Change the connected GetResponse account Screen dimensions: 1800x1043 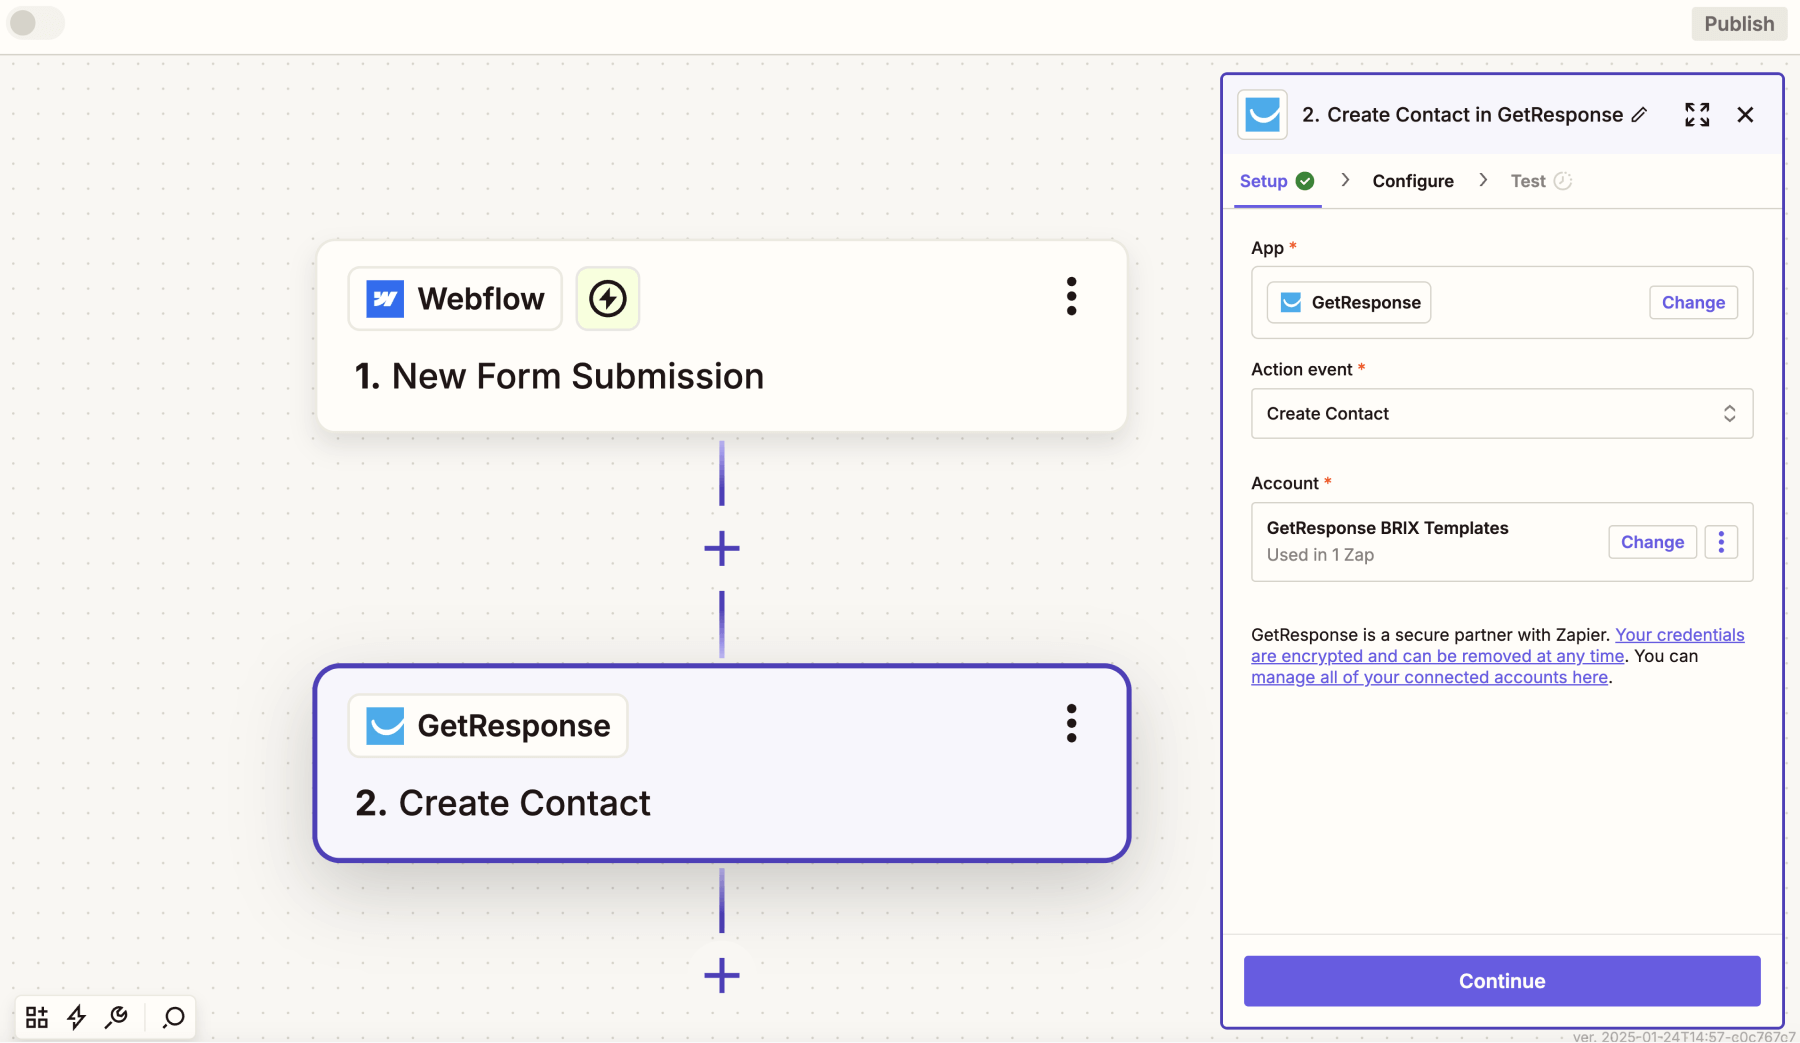click(1652, 542)
